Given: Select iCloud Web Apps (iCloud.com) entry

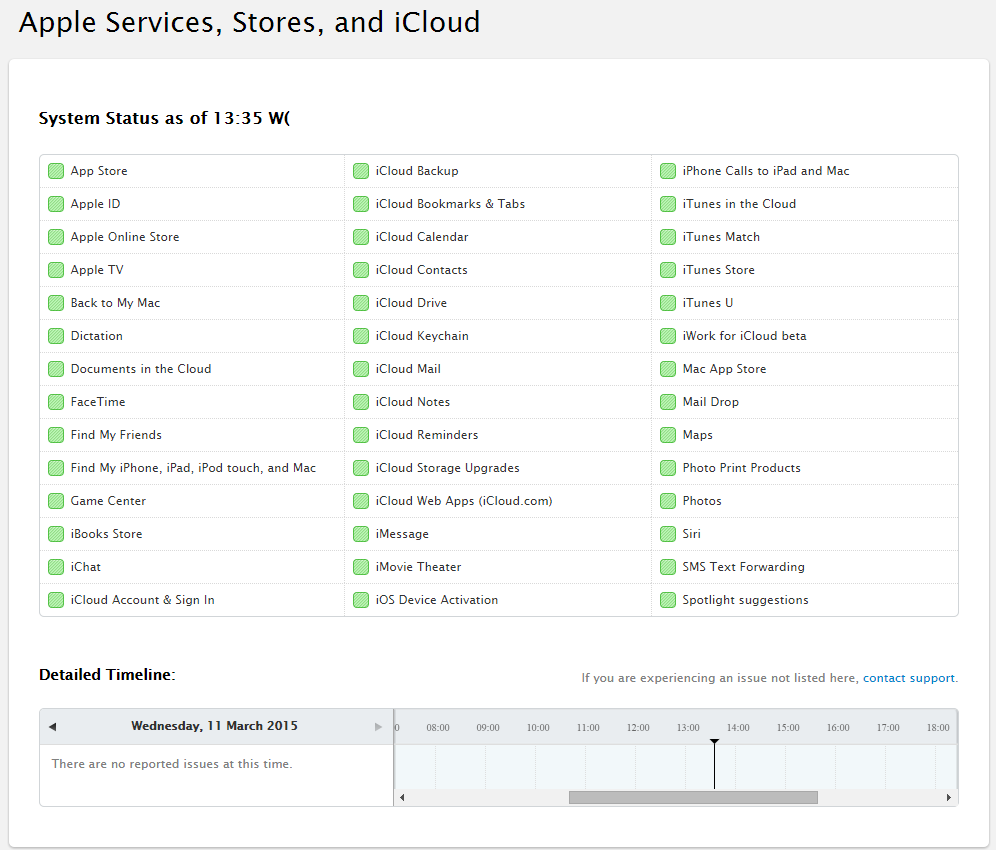Looking at the screenshot, I should point(498,501).
